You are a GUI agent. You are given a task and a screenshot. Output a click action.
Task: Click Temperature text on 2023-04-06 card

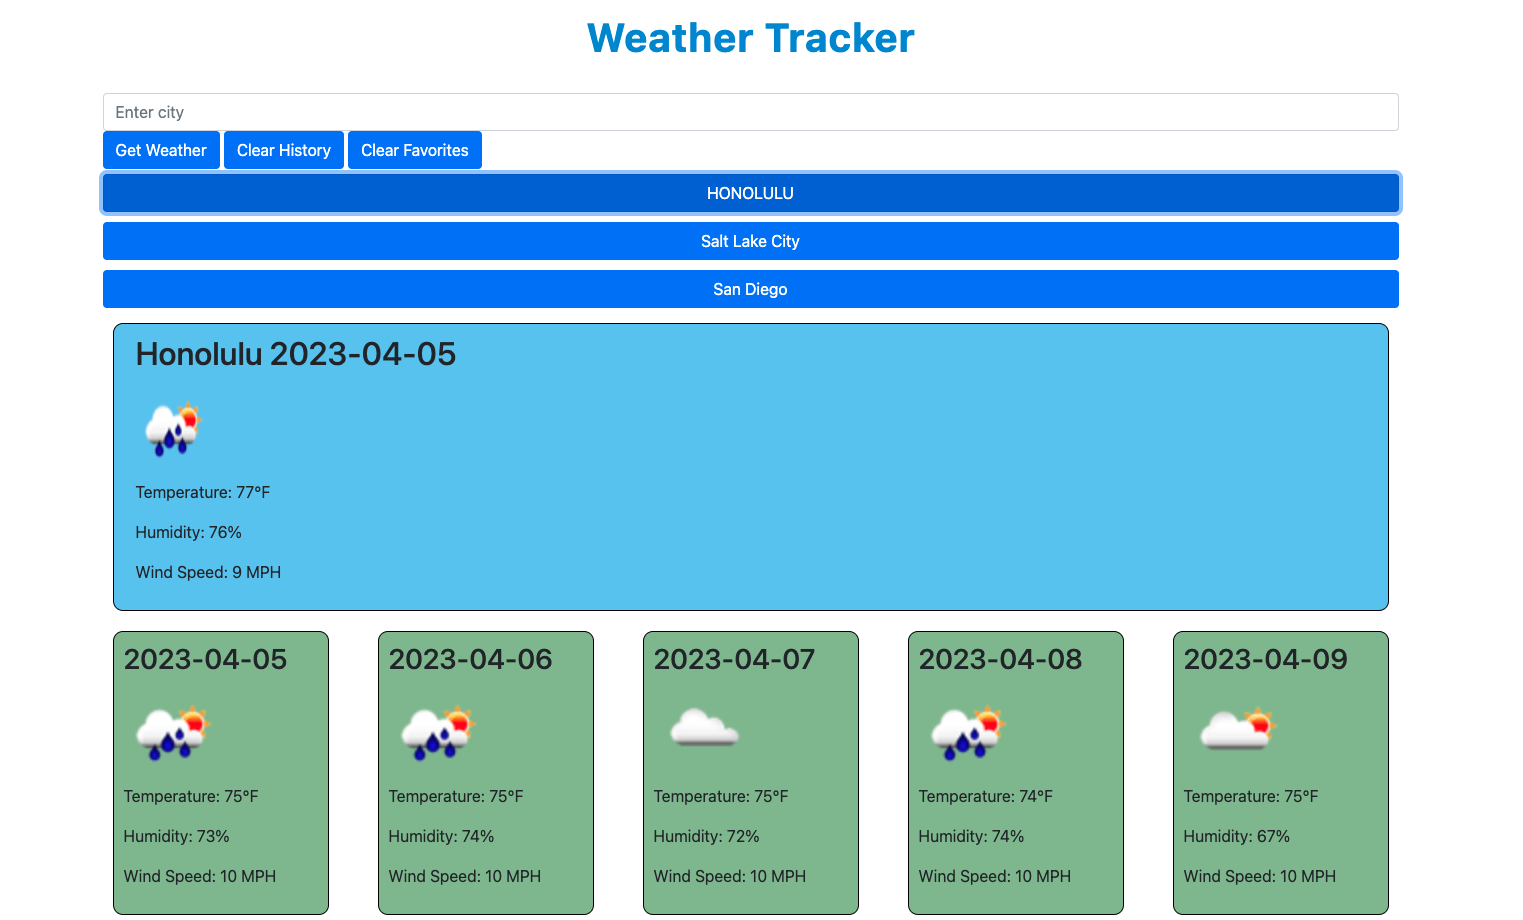pos(456,796)
